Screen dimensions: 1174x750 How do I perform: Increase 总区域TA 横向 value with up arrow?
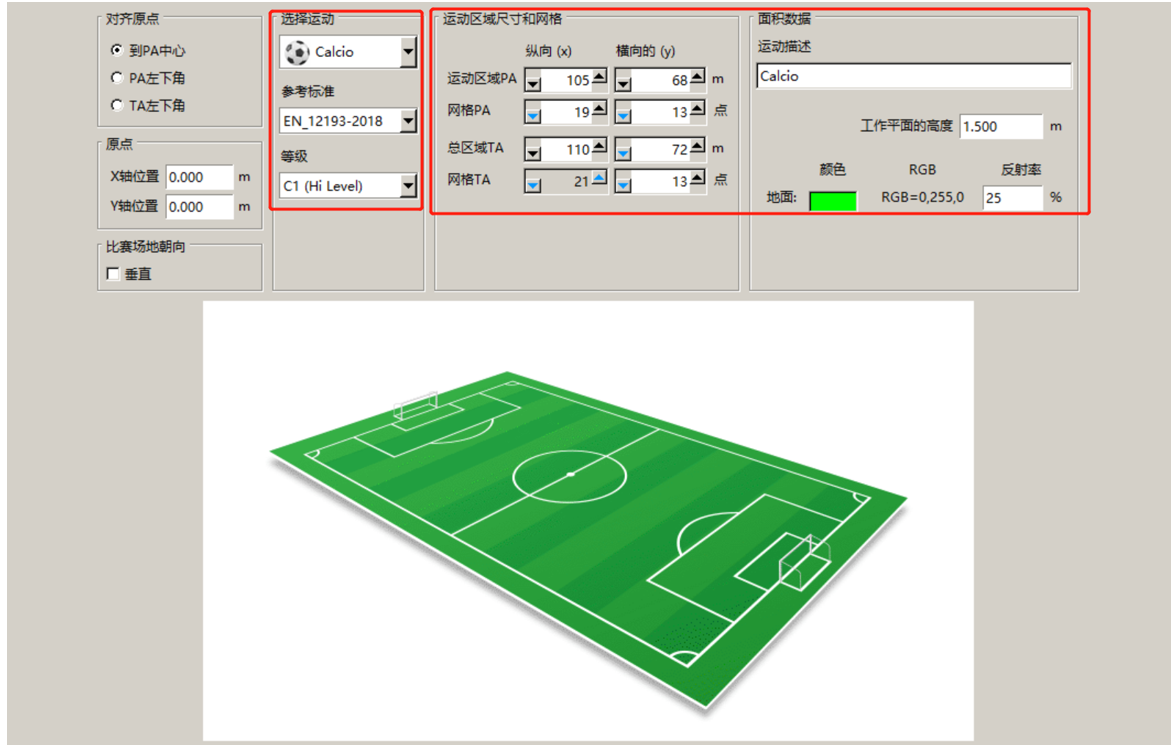(x=698, y=145)
